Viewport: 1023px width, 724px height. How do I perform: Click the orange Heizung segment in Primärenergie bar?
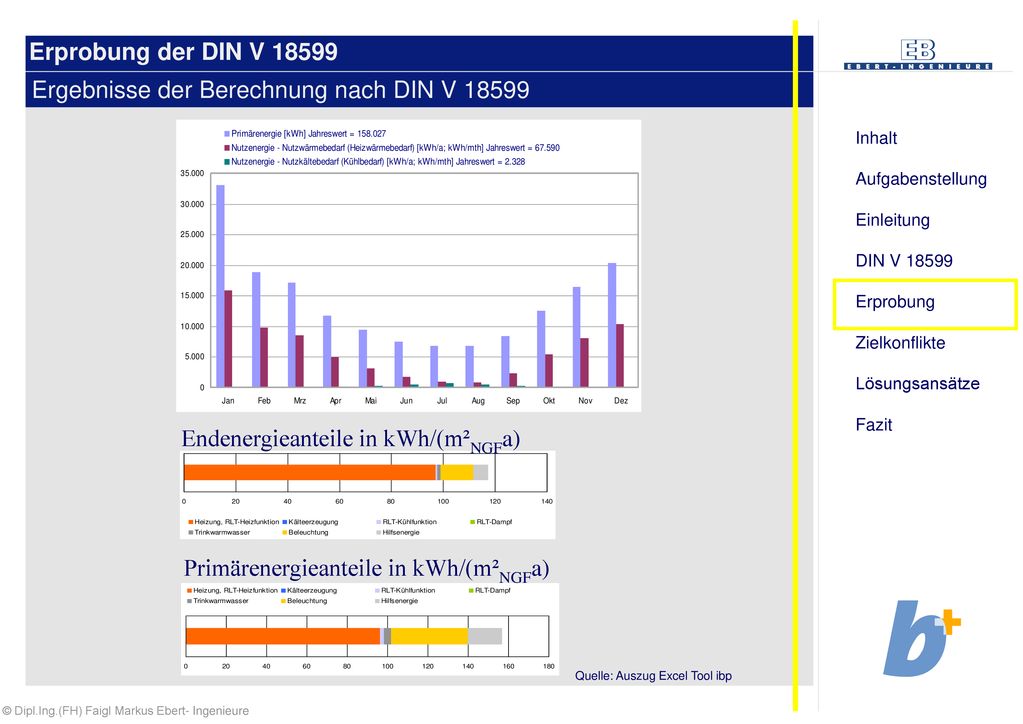[283, 636]
